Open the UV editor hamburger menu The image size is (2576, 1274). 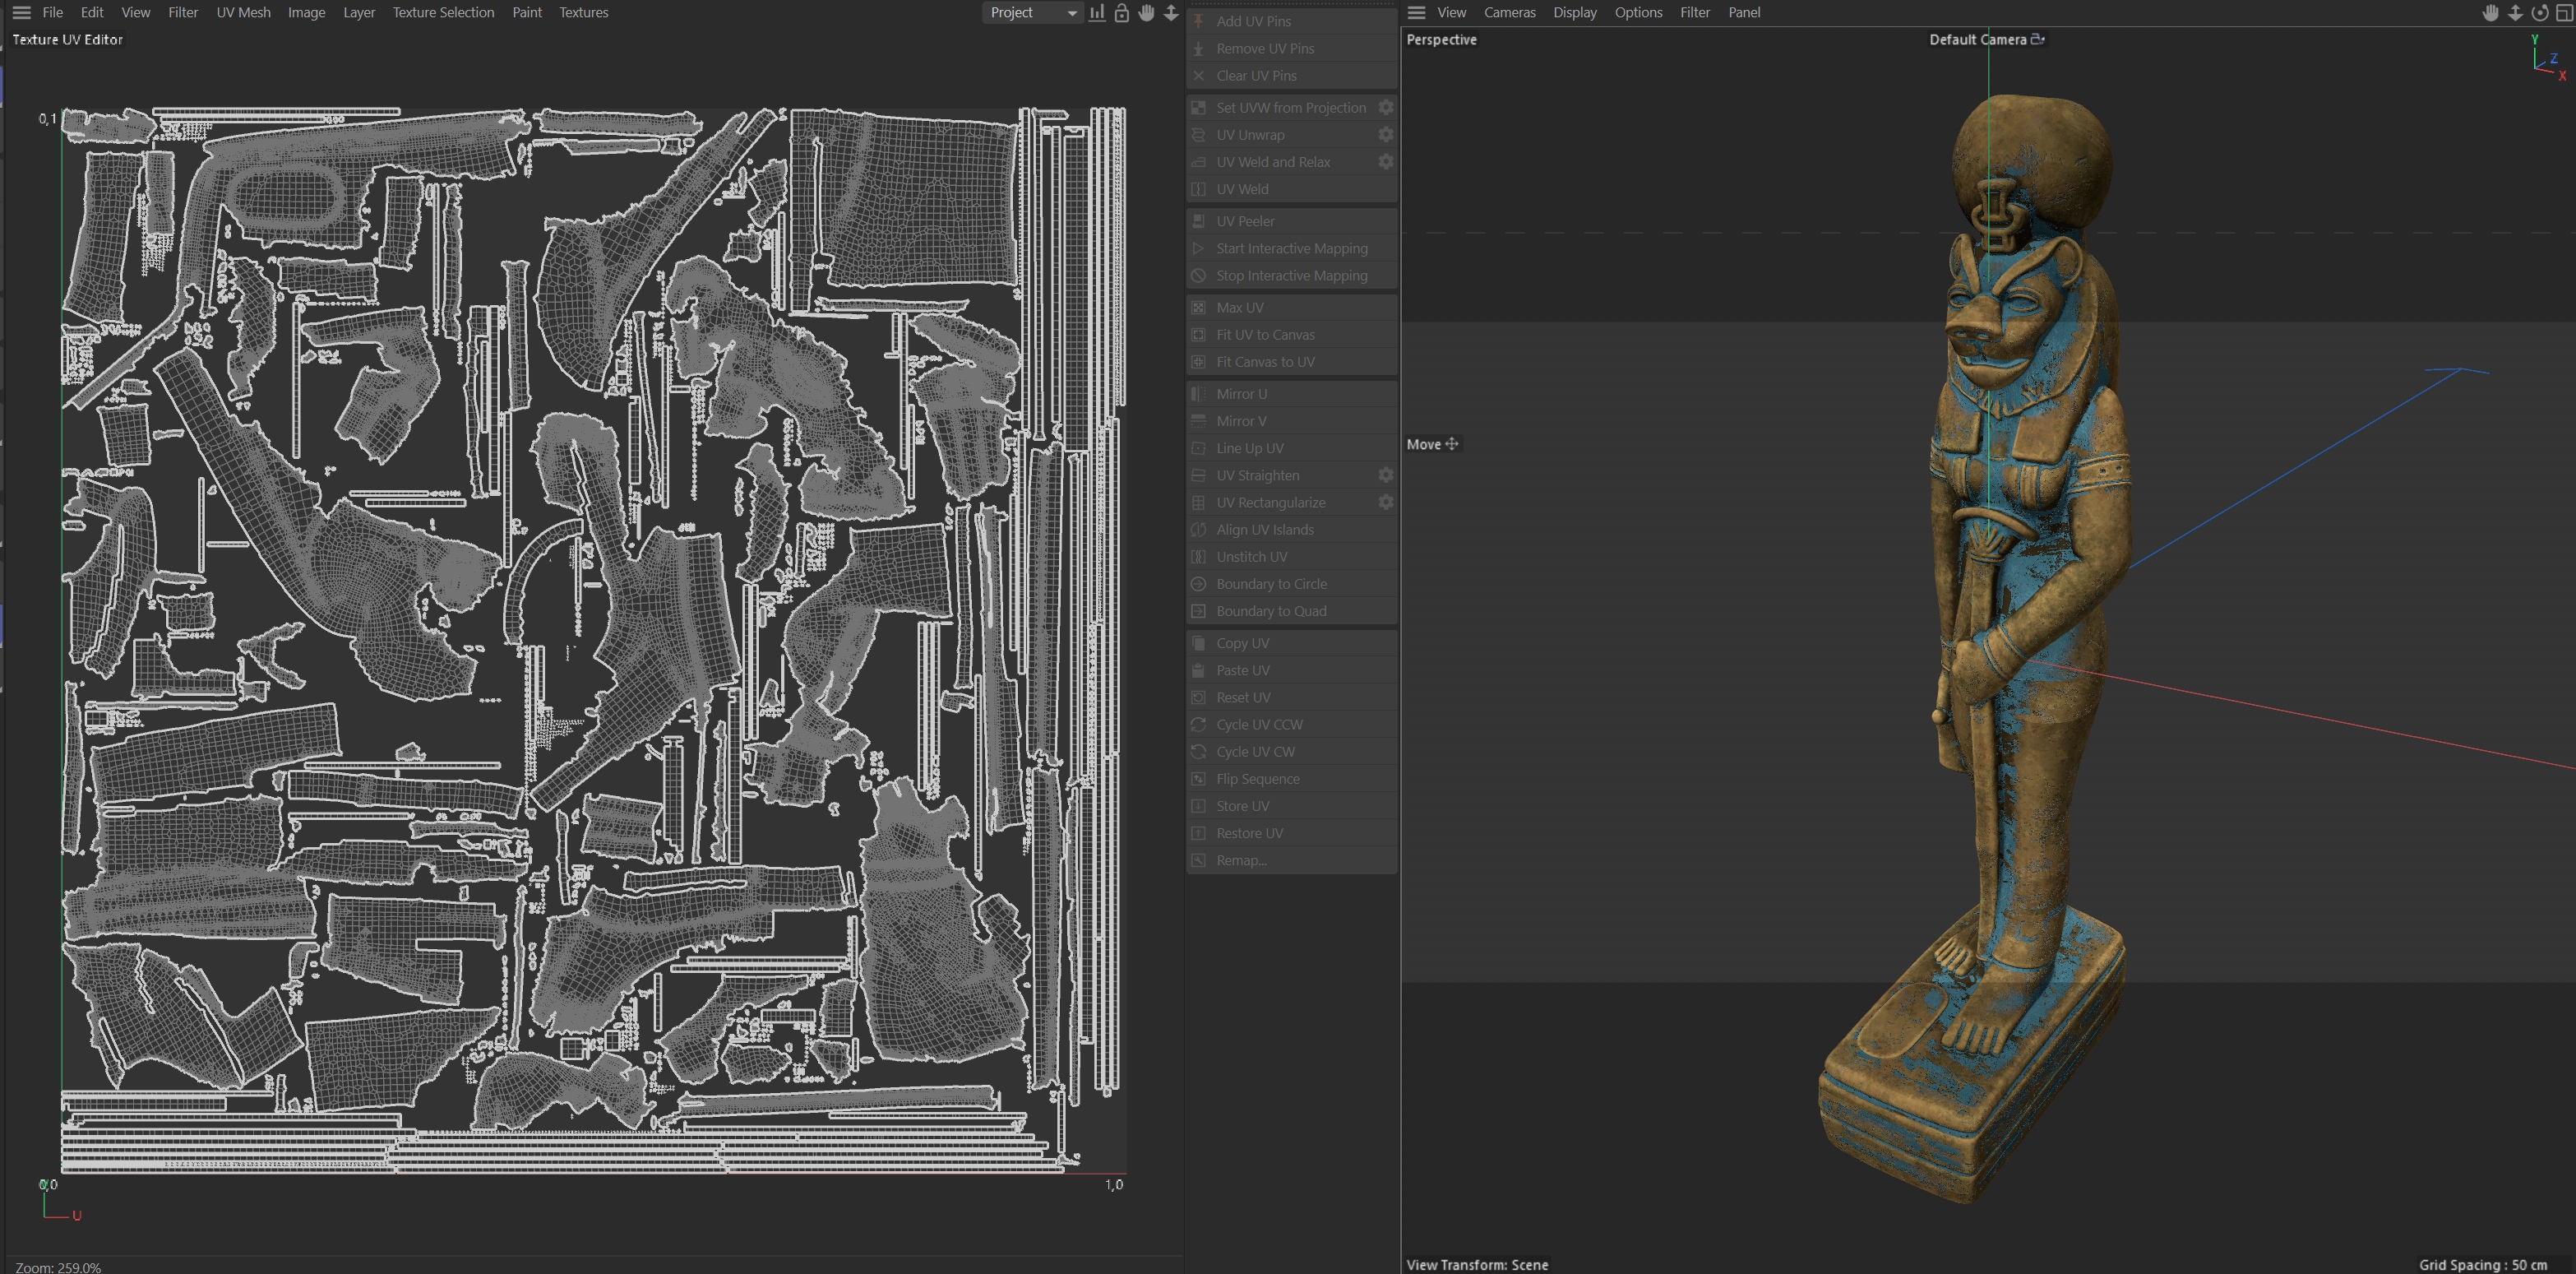pyautogui.click(x=21, y=13)
